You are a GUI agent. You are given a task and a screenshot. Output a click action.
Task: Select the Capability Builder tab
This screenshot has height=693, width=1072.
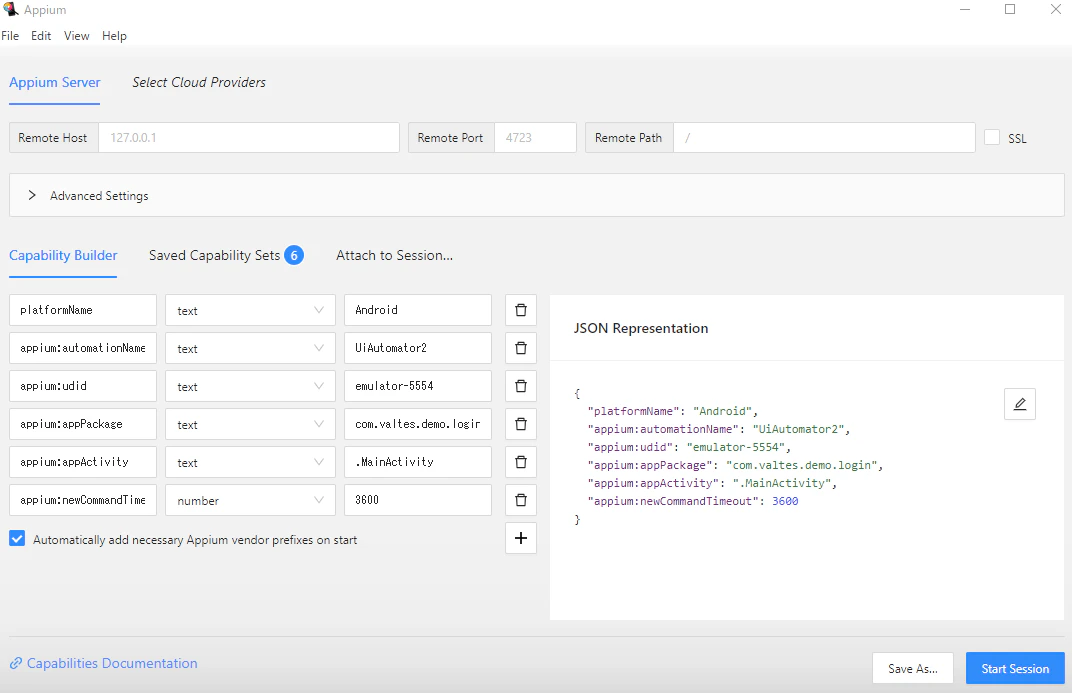63,255
